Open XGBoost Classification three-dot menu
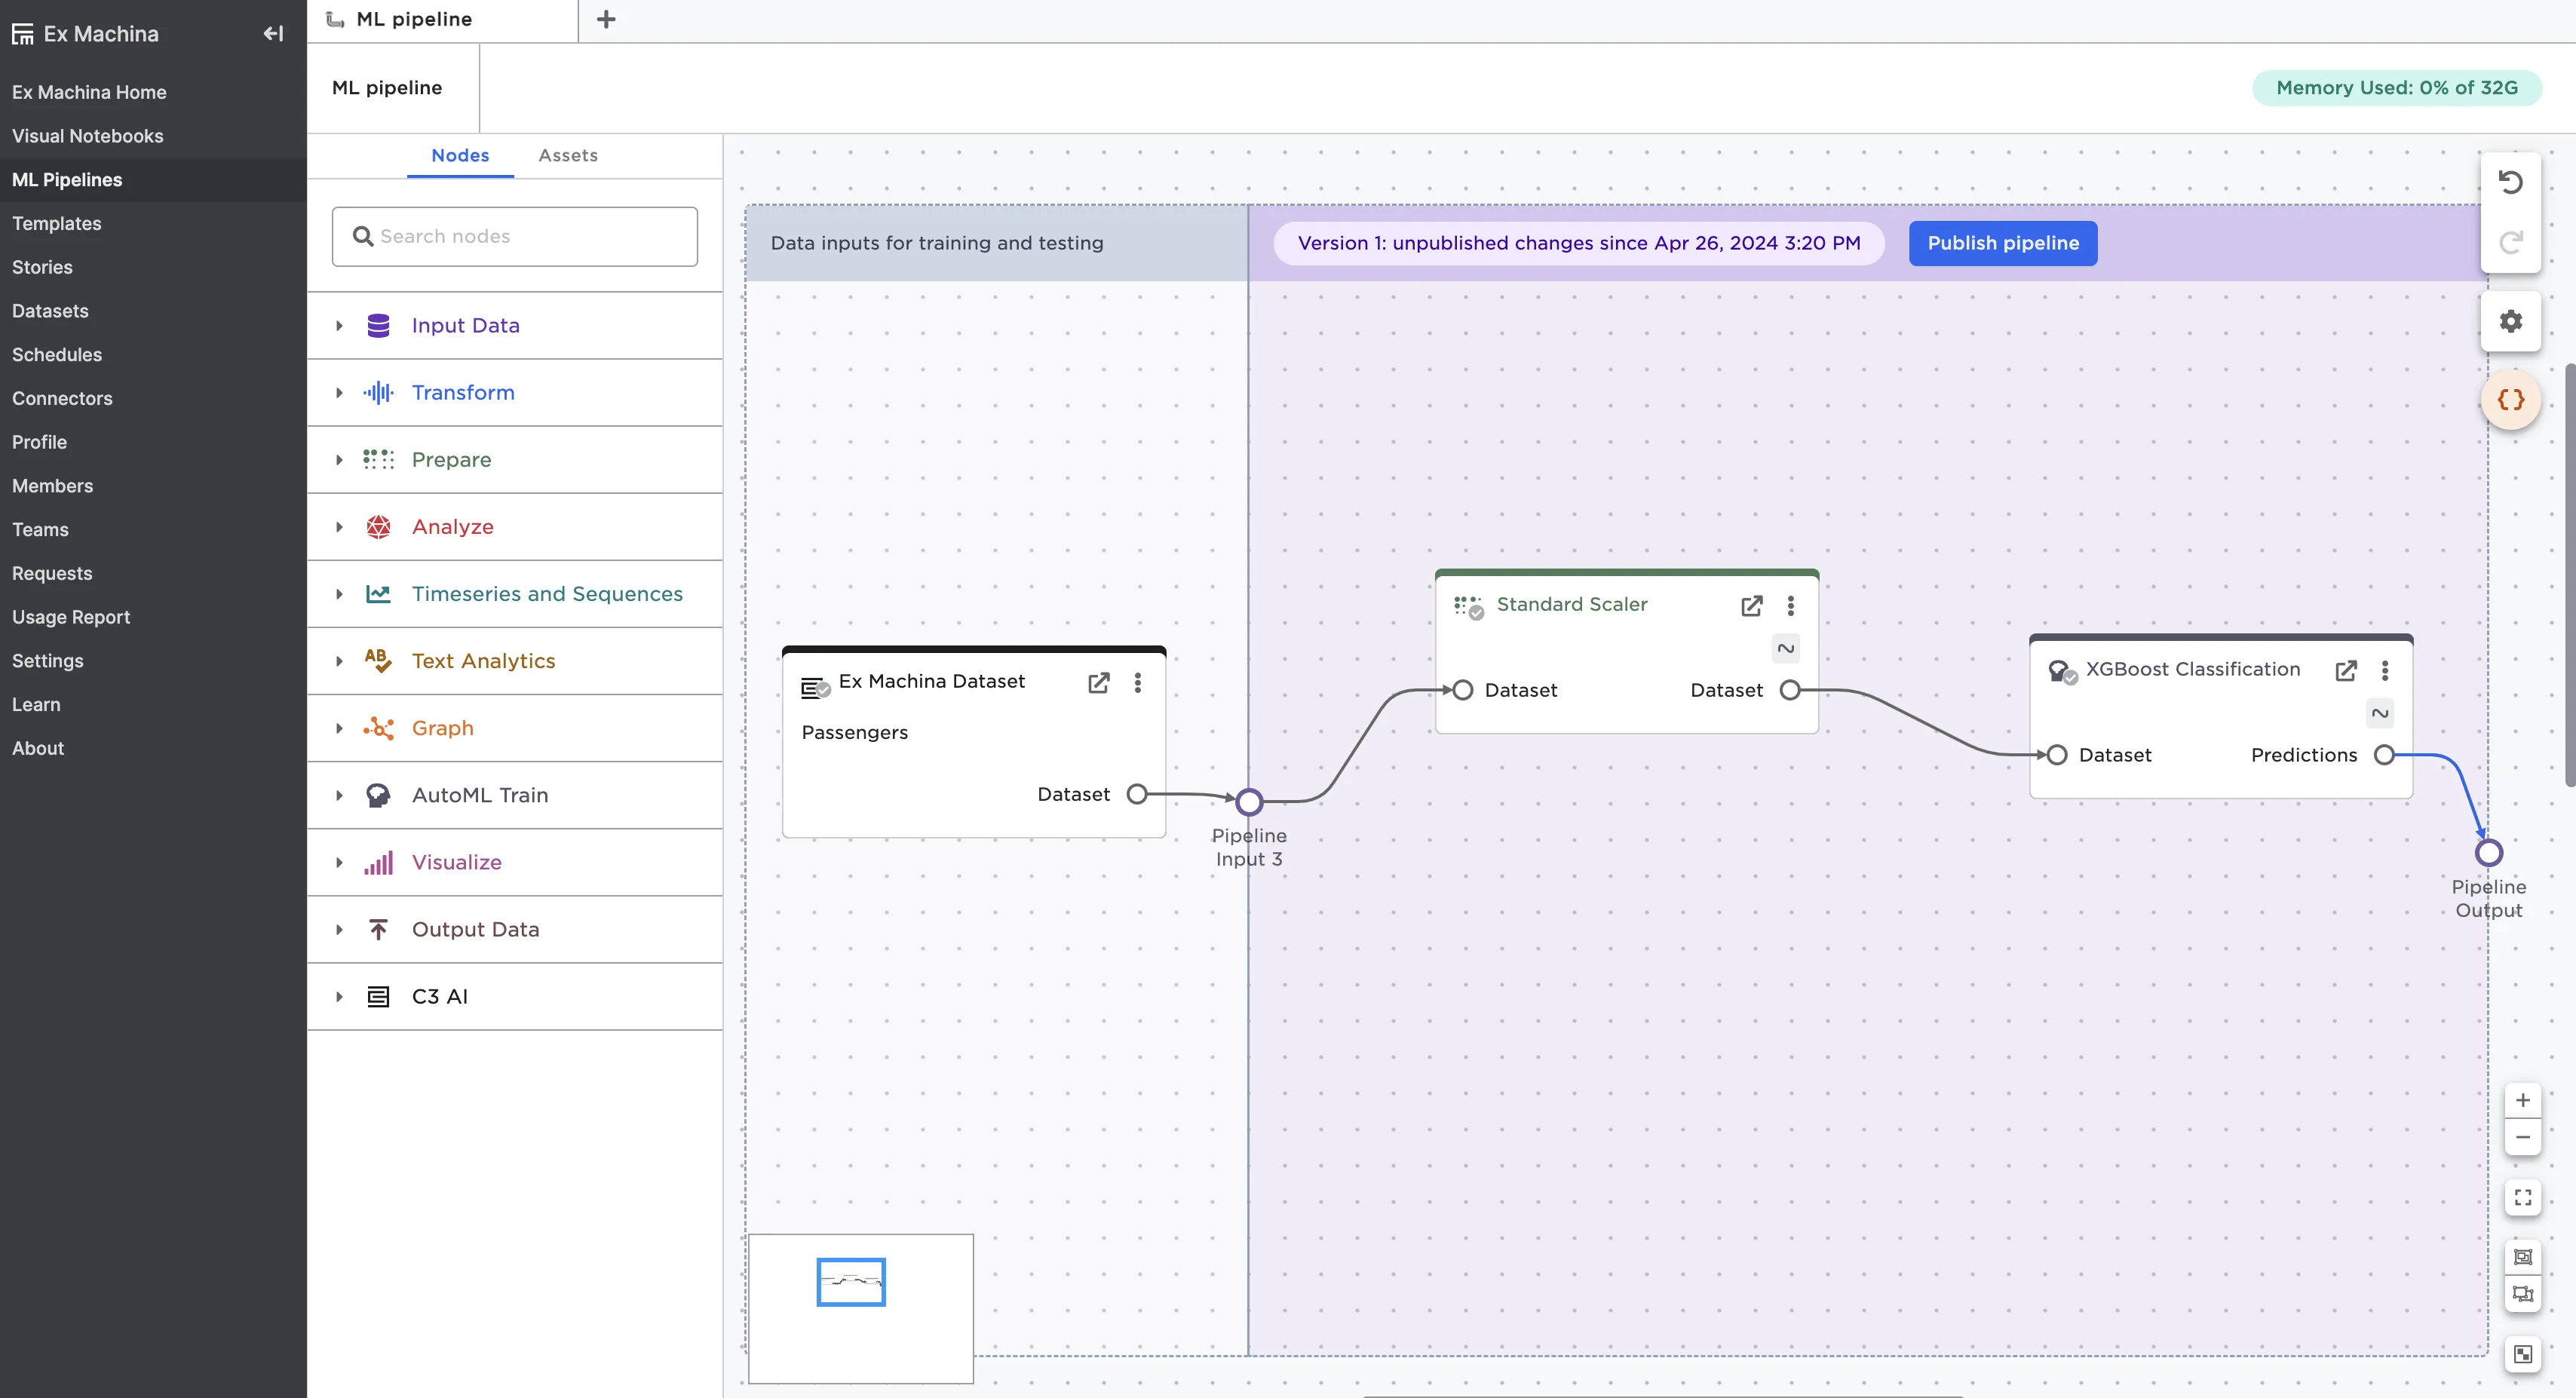Viewport: 2576px width, 1398px height. [x=2385, y=670]
